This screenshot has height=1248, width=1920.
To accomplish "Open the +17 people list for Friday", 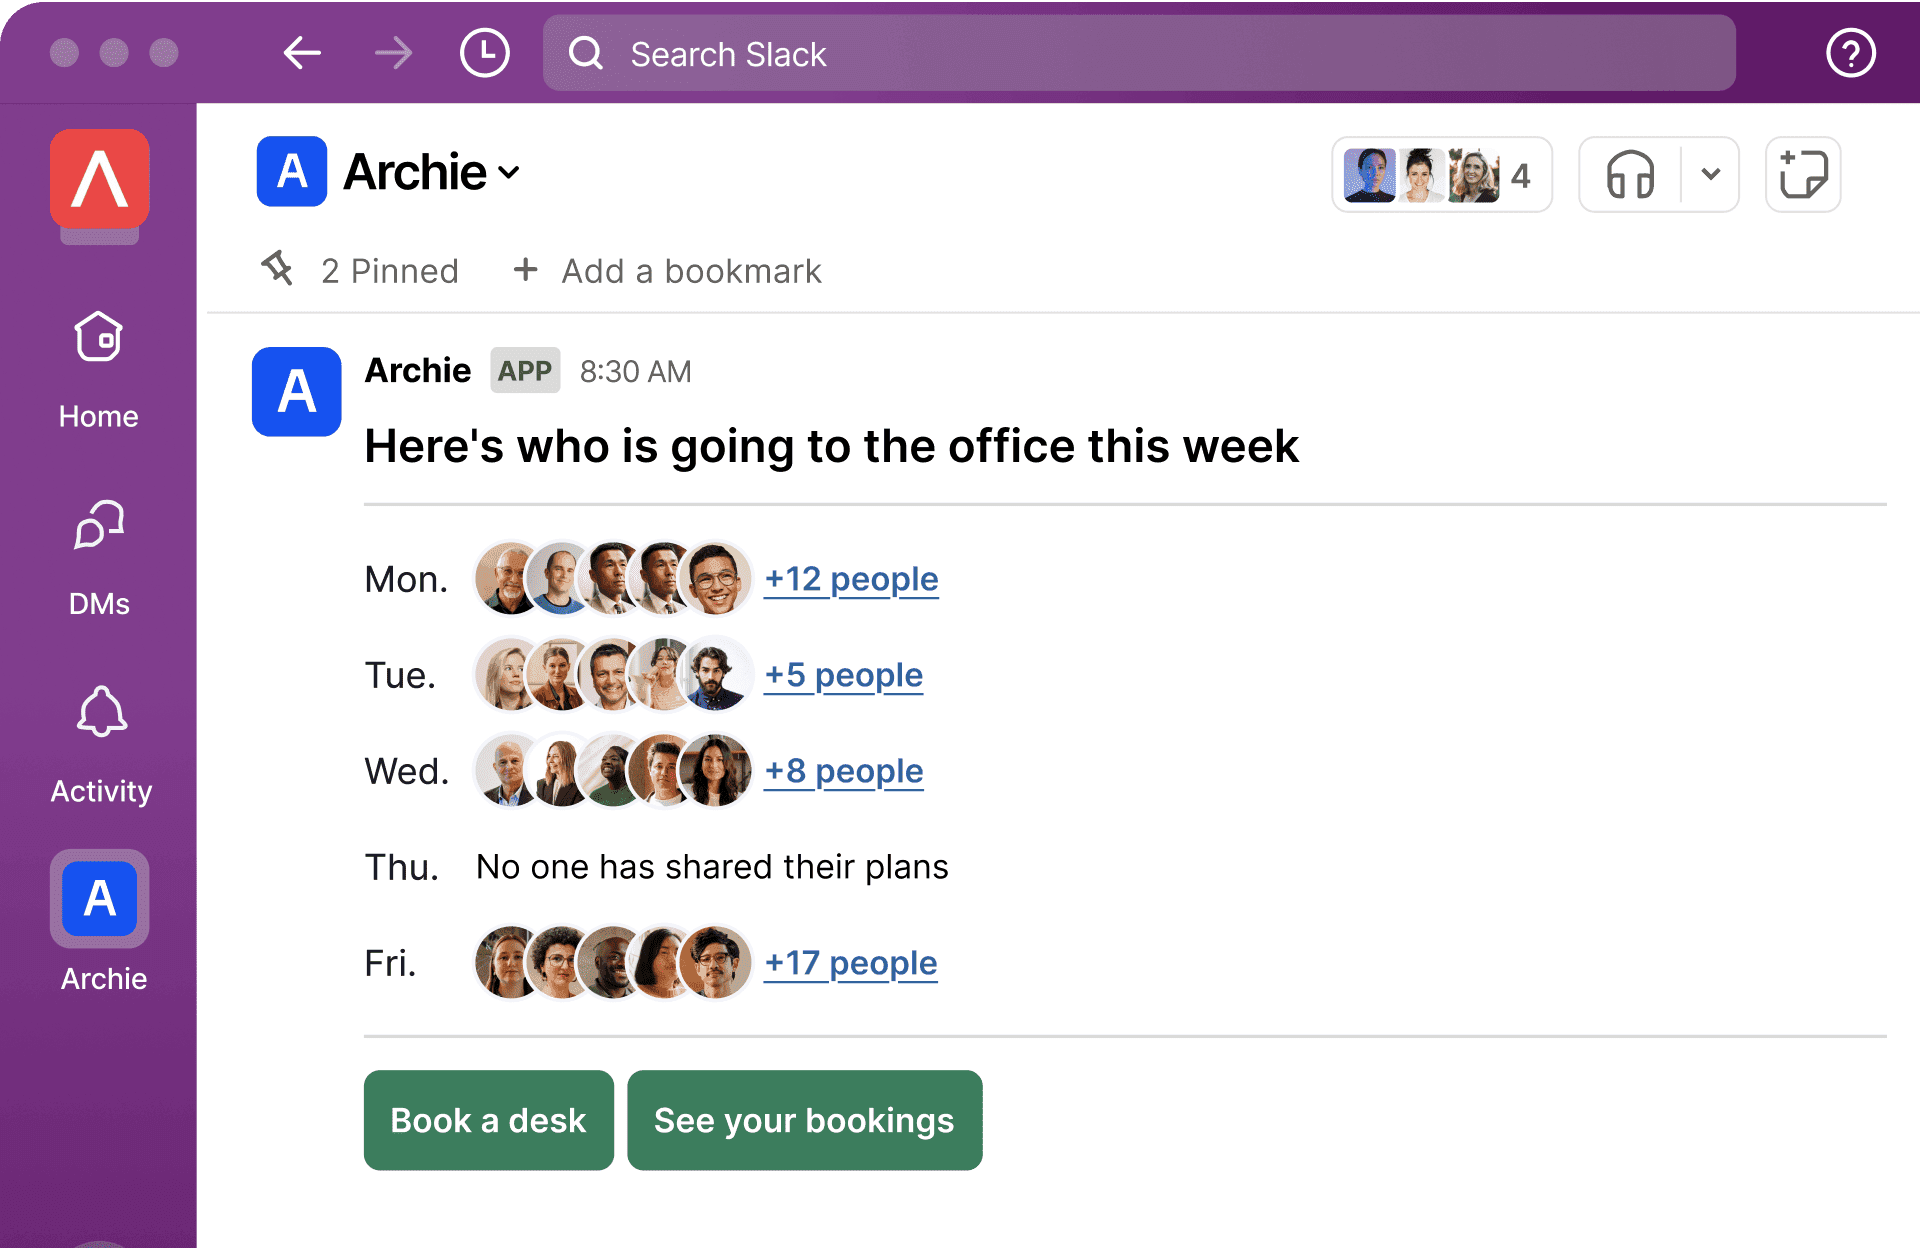I will (x=850, y=962).
